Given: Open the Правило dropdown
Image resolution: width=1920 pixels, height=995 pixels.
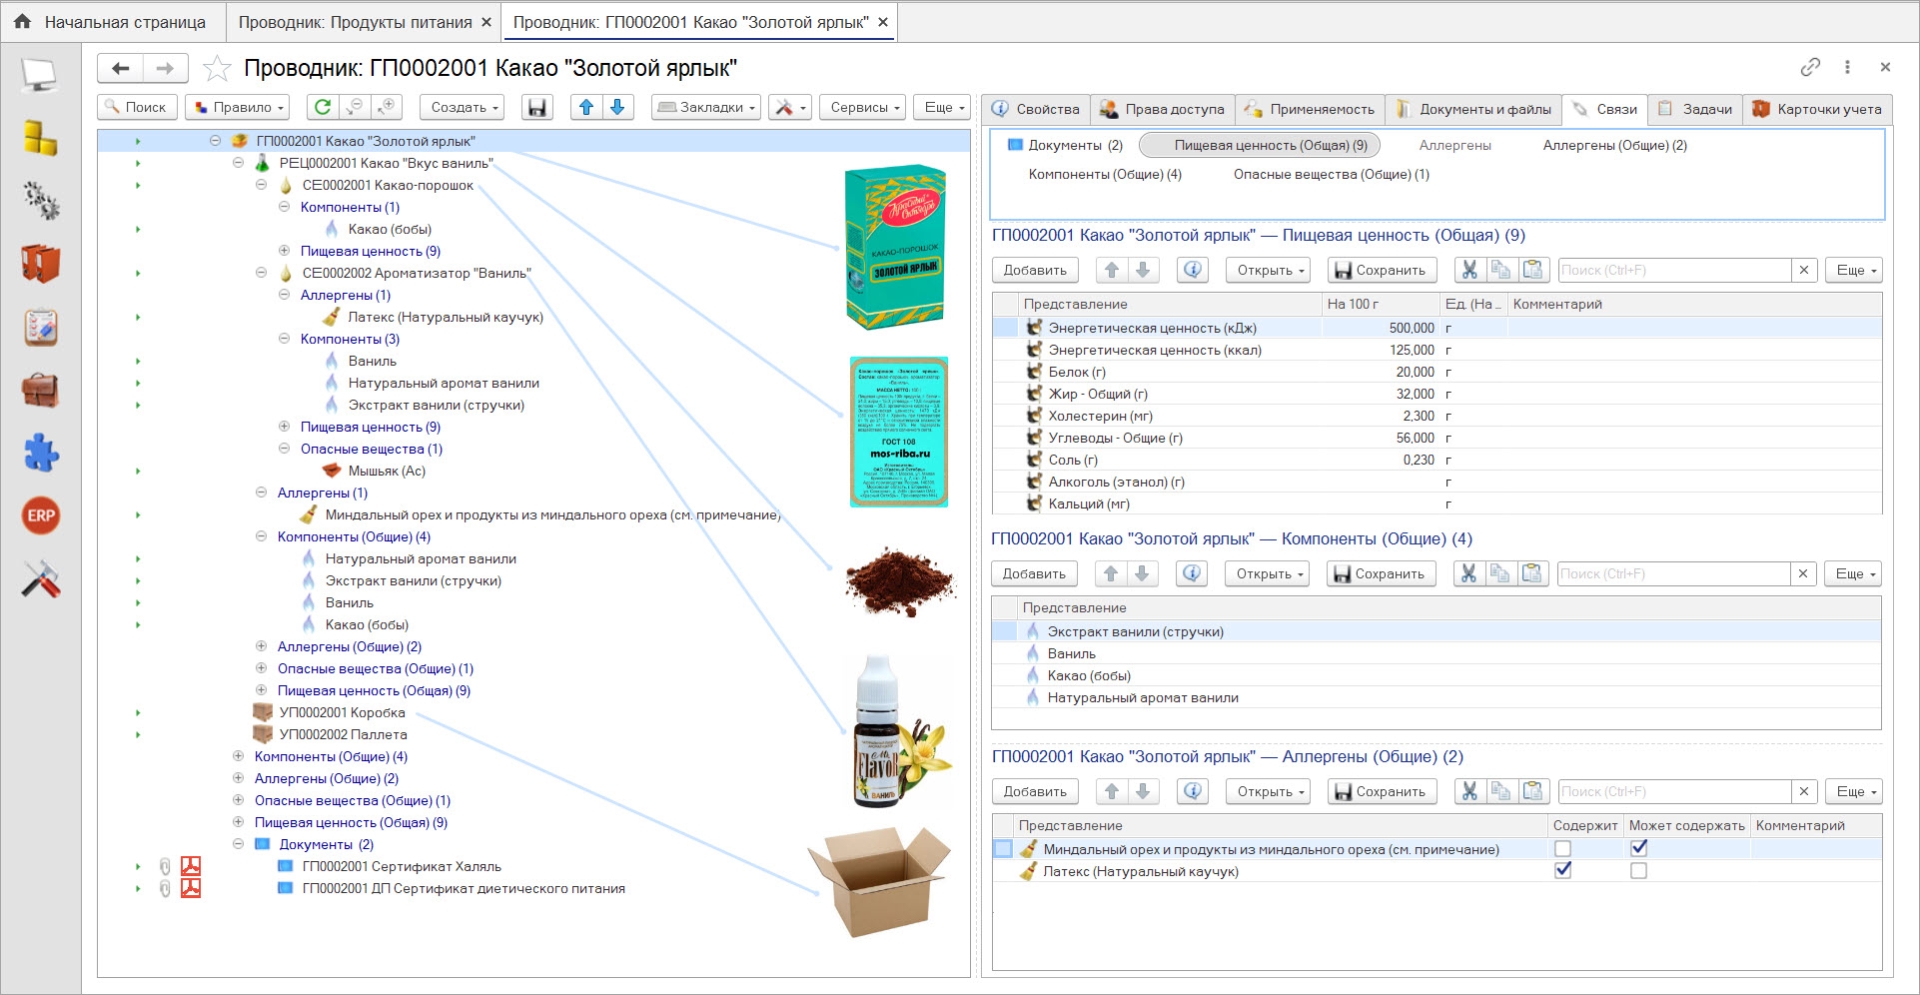Looking at the screenshot, I should click(239, 107).
